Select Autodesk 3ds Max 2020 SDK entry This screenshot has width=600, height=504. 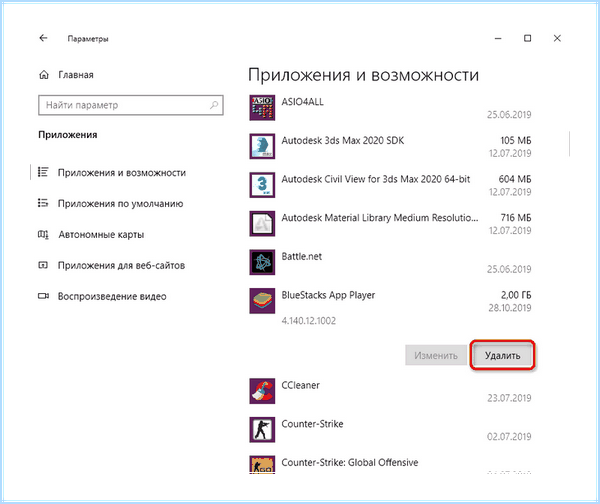click(x=342, y=140)
